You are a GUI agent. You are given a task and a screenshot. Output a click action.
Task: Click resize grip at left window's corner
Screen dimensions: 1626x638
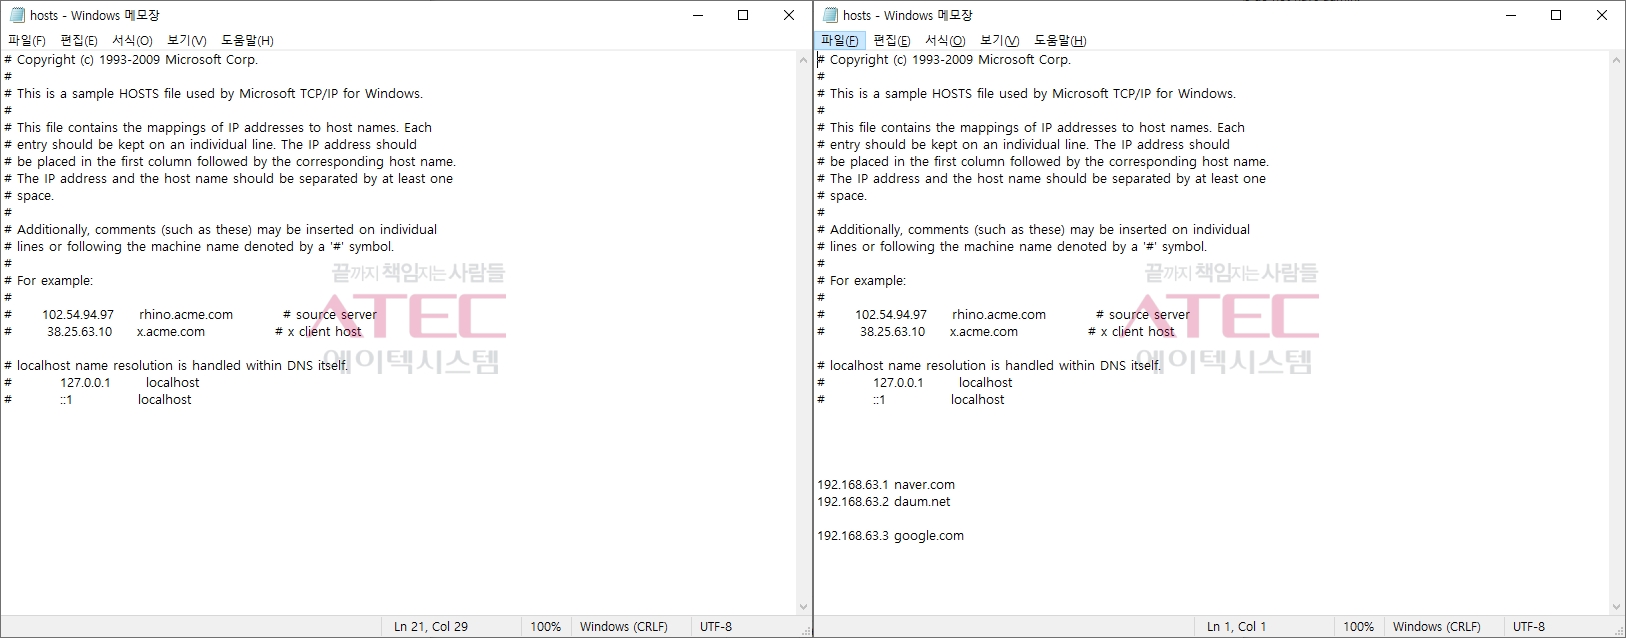[806, 630]
